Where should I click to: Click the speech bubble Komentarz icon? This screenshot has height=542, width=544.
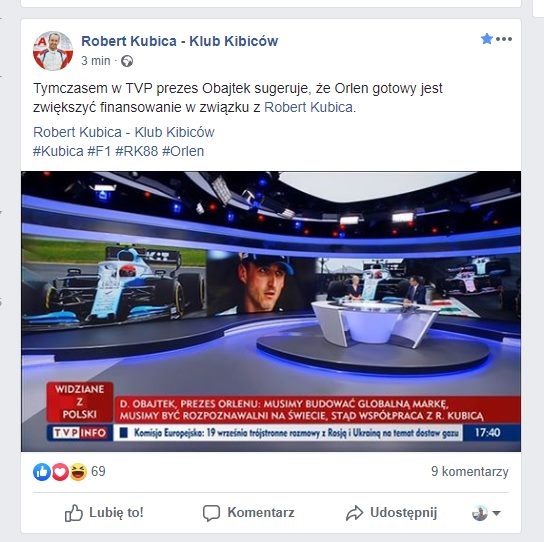tap(211, 513)
